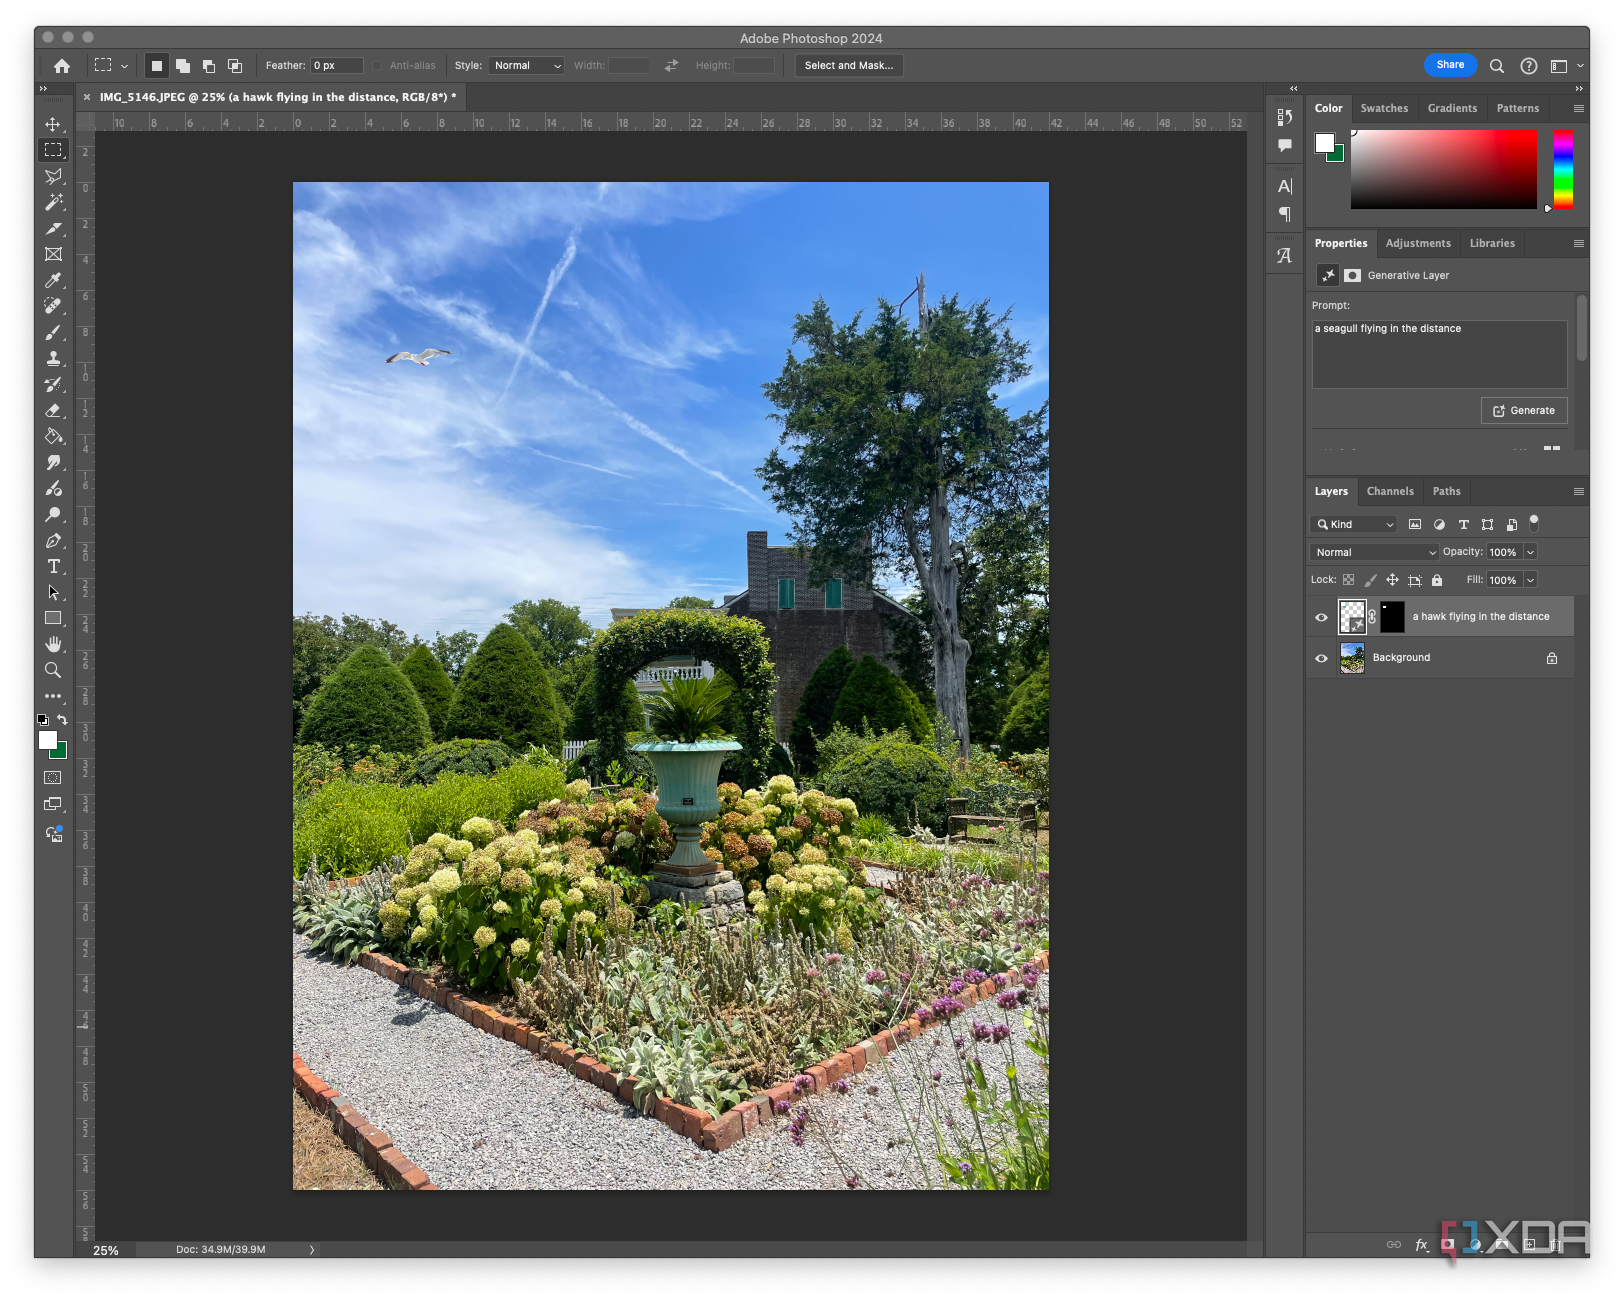Select the Background layer thumbnail

(x=1352, y=658)
